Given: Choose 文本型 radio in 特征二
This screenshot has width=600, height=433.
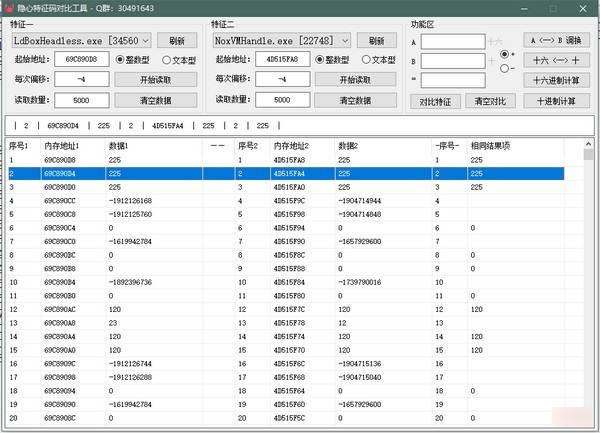Looking at the screenshot, I should 366,60.
